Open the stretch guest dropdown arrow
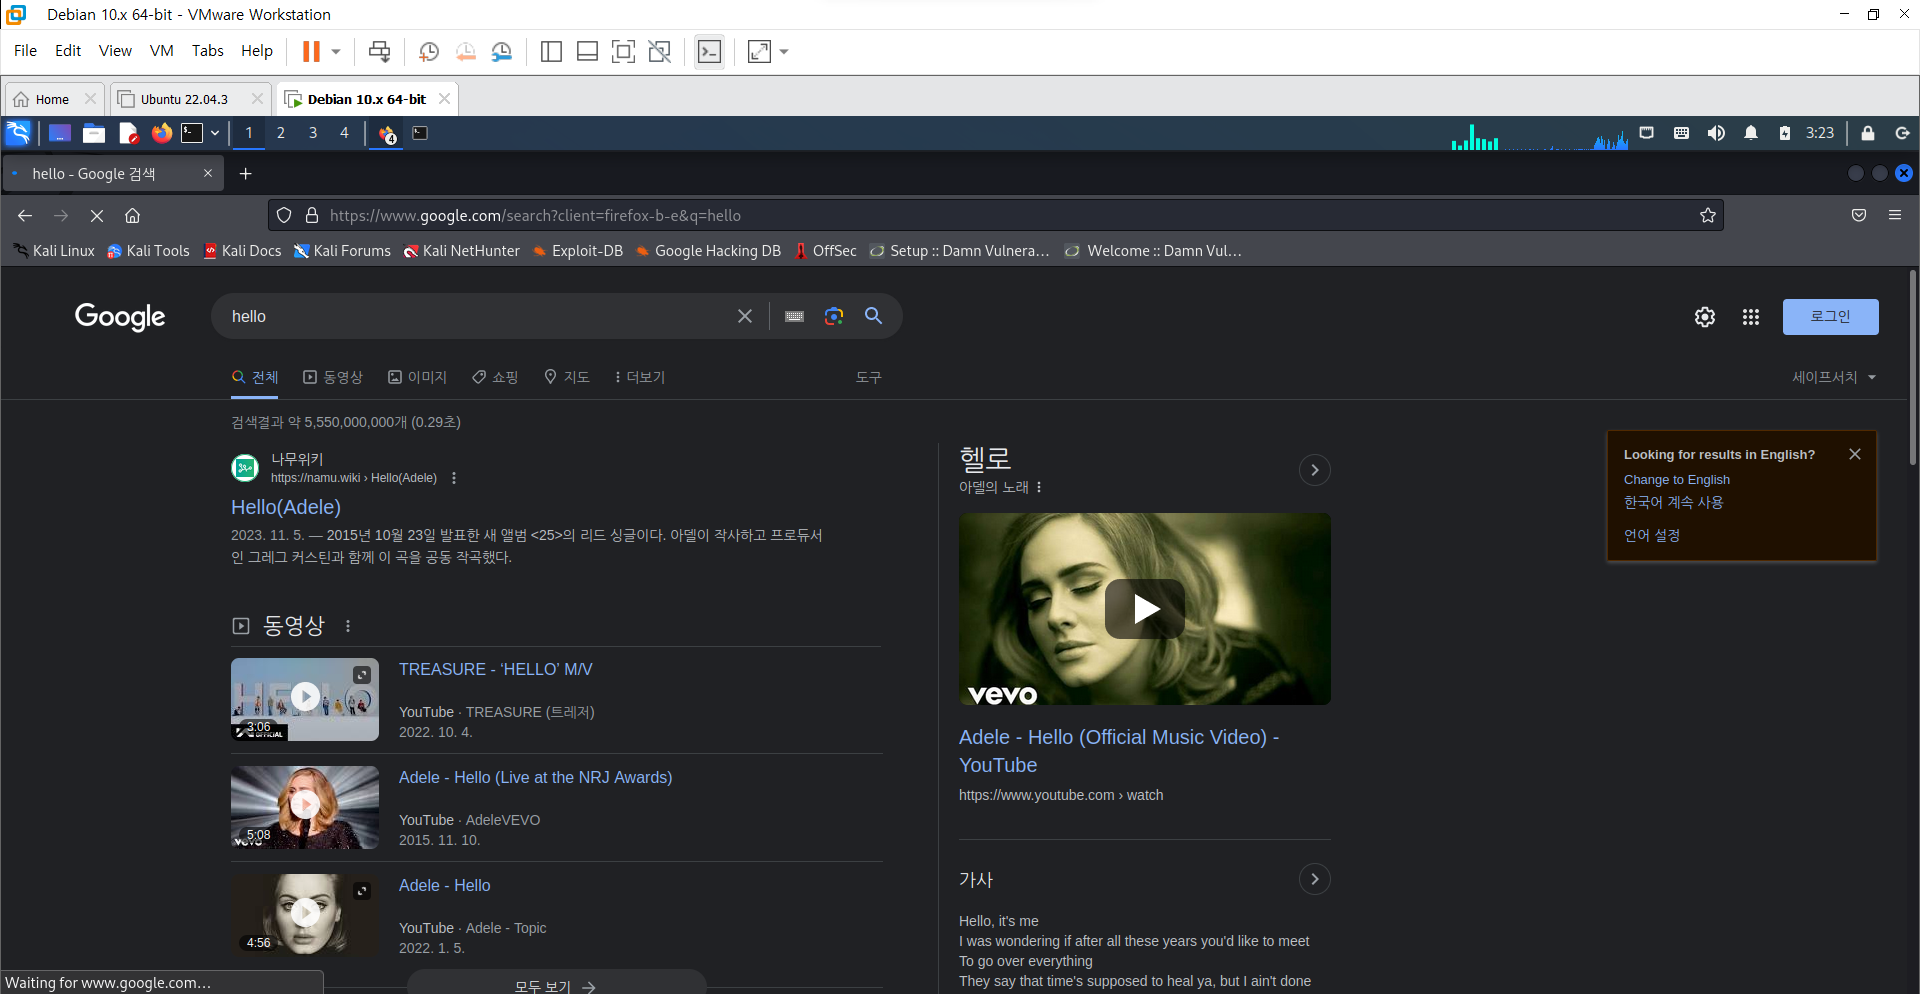This screenshot has width=1920, height=994. pos(784,51)
